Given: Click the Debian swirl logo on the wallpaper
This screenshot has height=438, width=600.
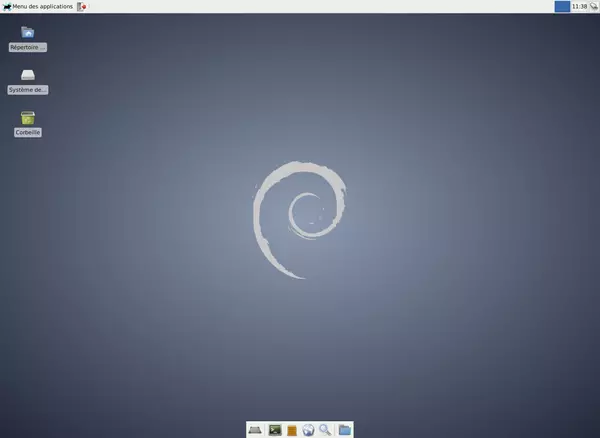Looking at the screenshot, I should pyautogui.click(x=299, y=220).
